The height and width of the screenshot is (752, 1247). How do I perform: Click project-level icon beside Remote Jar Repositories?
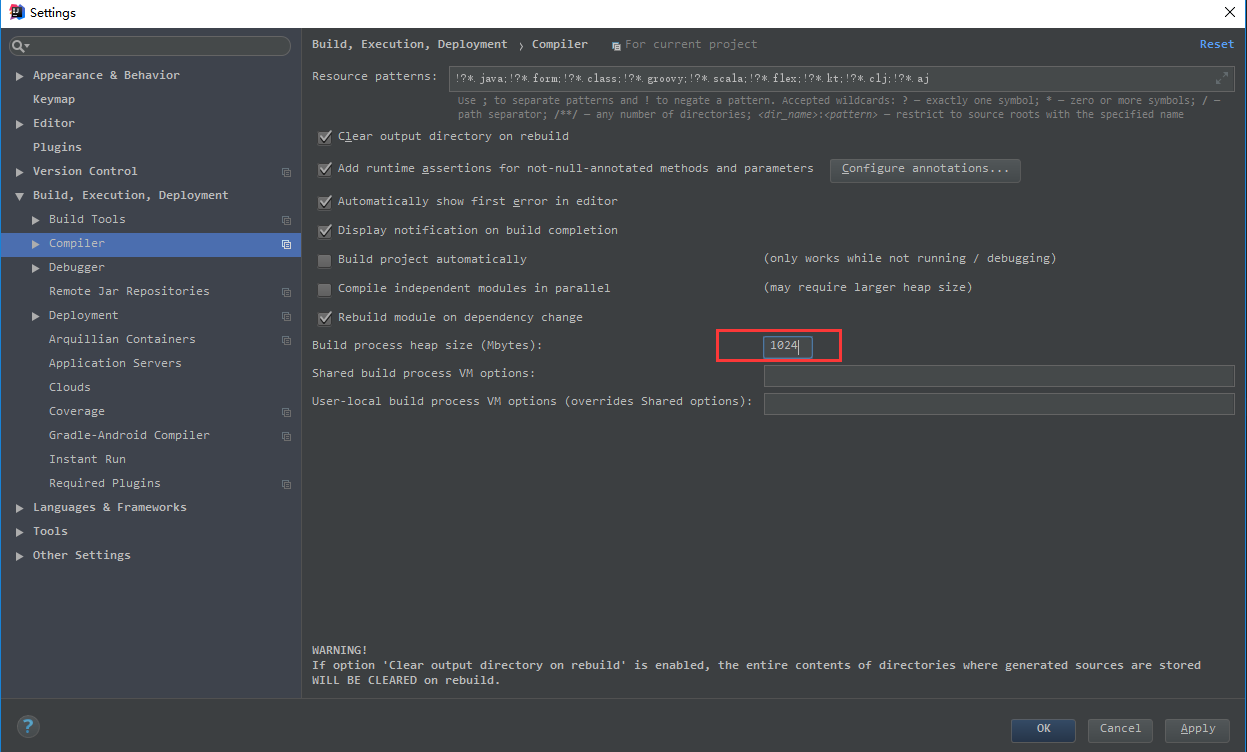286,292
